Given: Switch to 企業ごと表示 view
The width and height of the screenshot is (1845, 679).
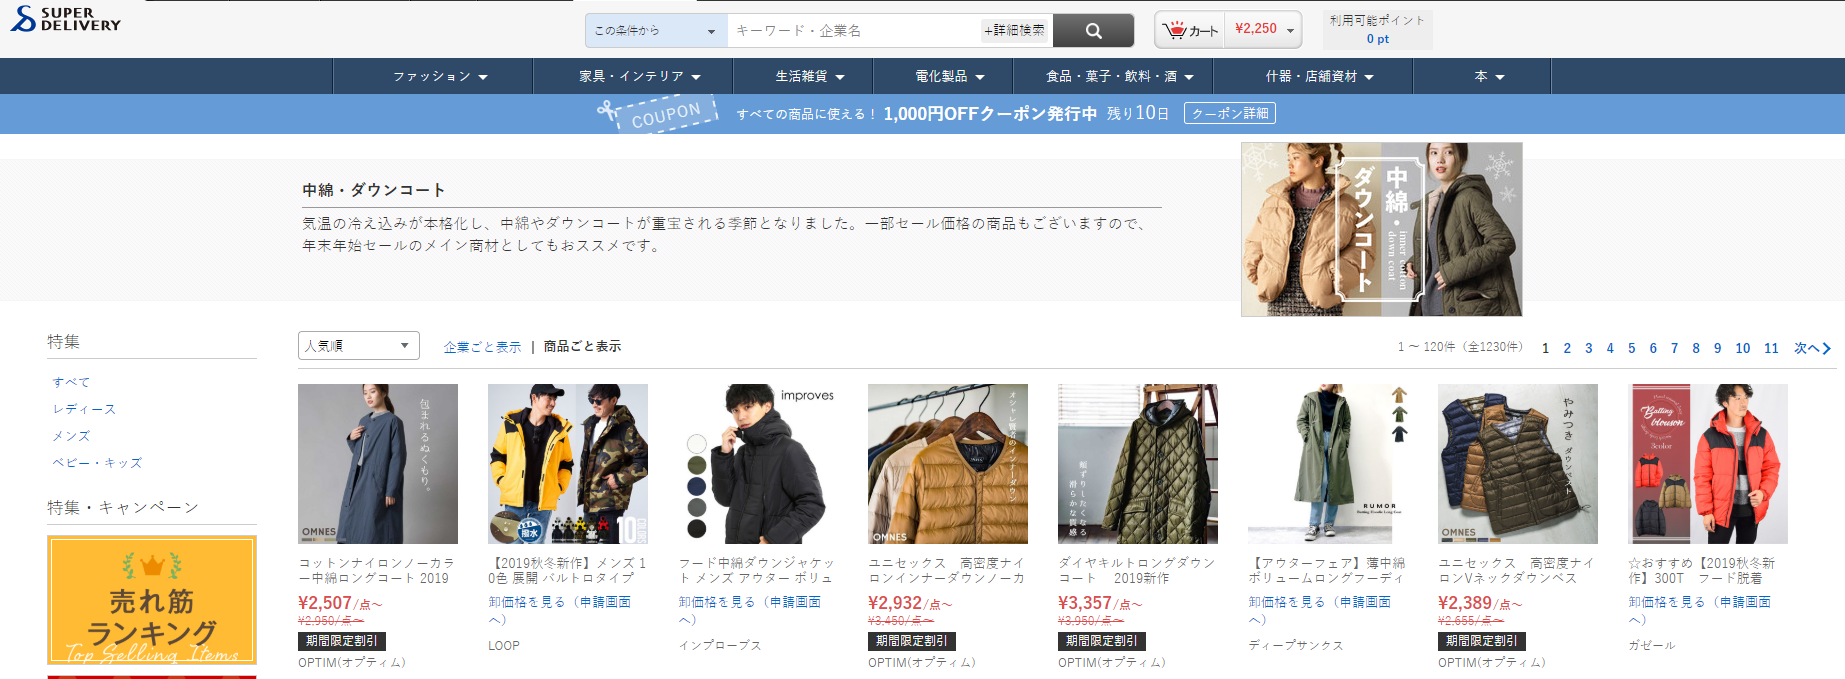Looking at the screenshot, I should coord(482,347).
